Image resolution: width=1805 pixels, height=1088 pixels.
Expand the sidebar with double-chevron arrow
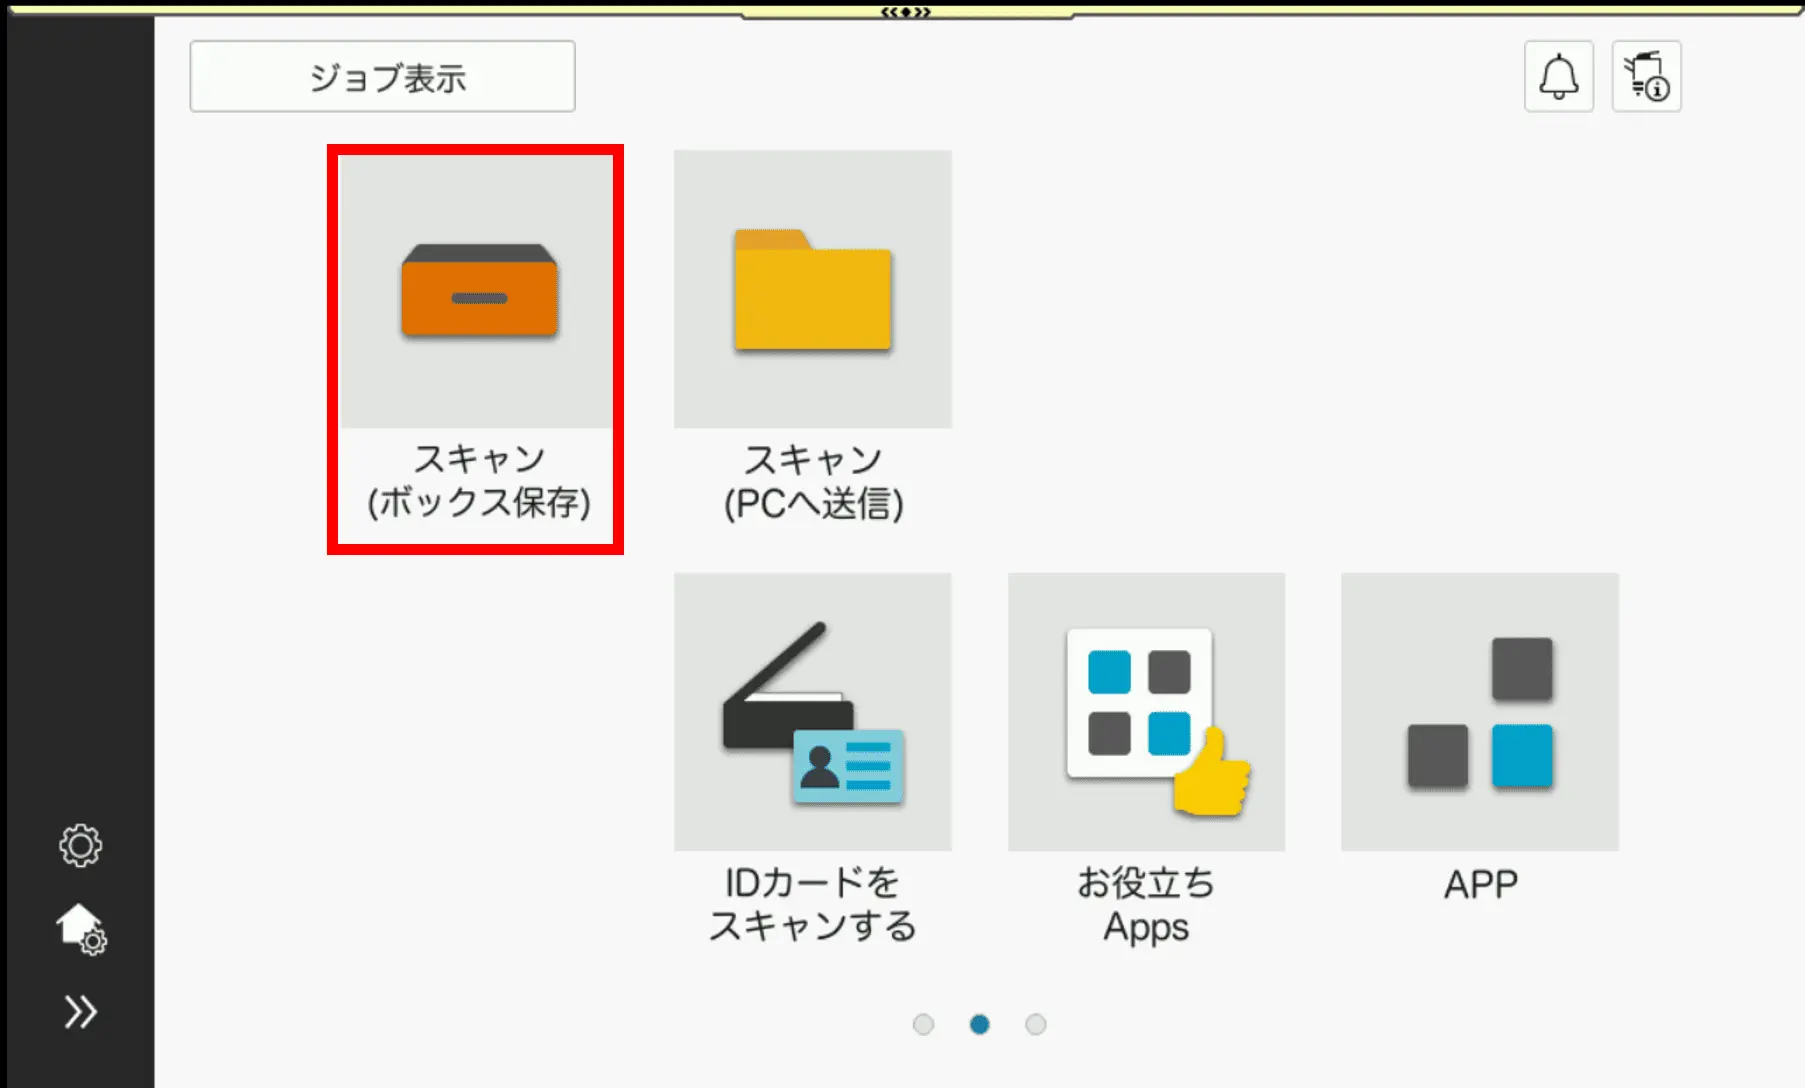tap(80, 1012)
